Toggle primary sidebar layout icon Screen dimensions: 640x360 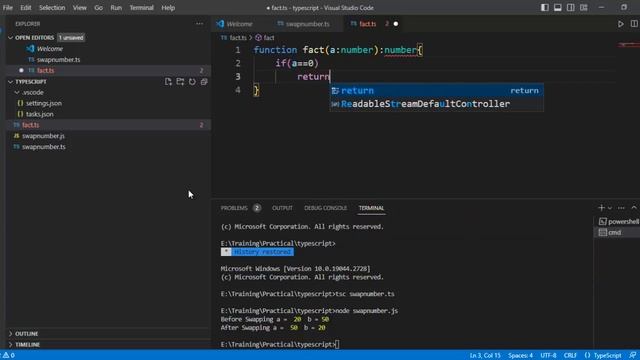click(x=544, y=7)
